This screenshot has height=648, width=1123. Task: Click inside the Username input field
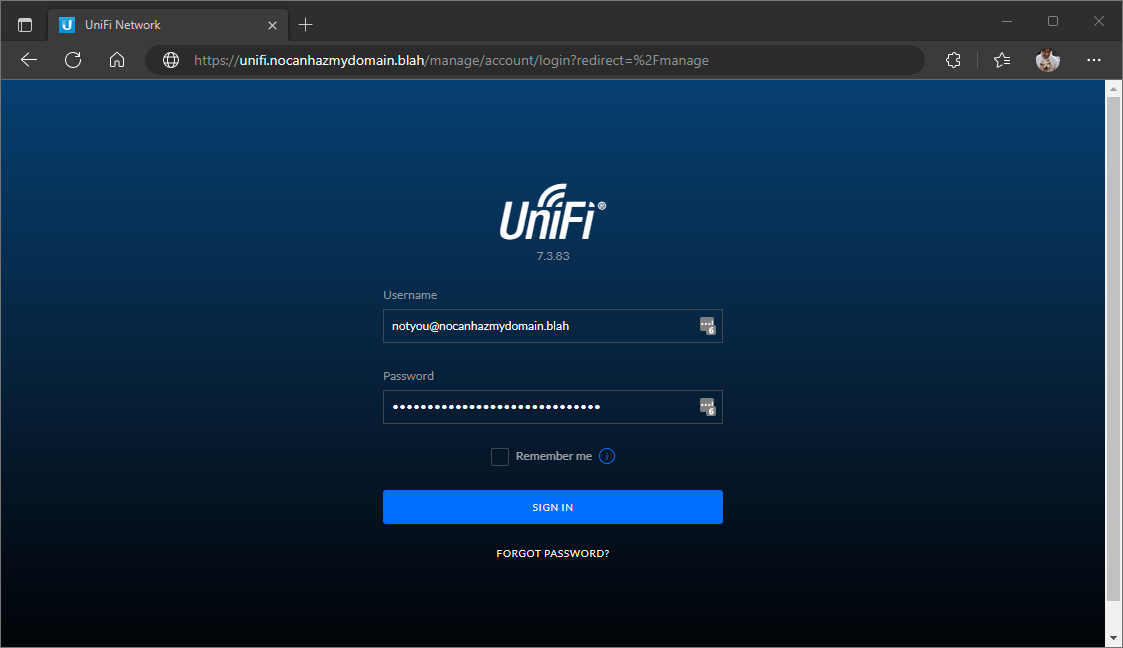(540, 326)
